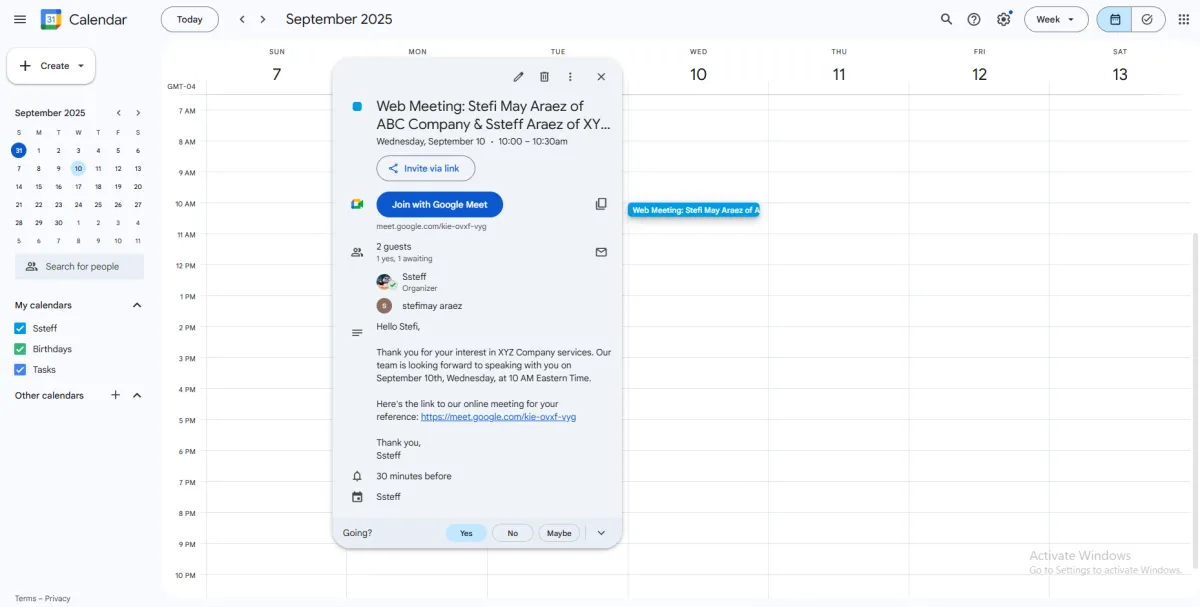The image size is (1200, 607).
Task: Open Saturday 13 day view from the header
Action: point(1120,74)
